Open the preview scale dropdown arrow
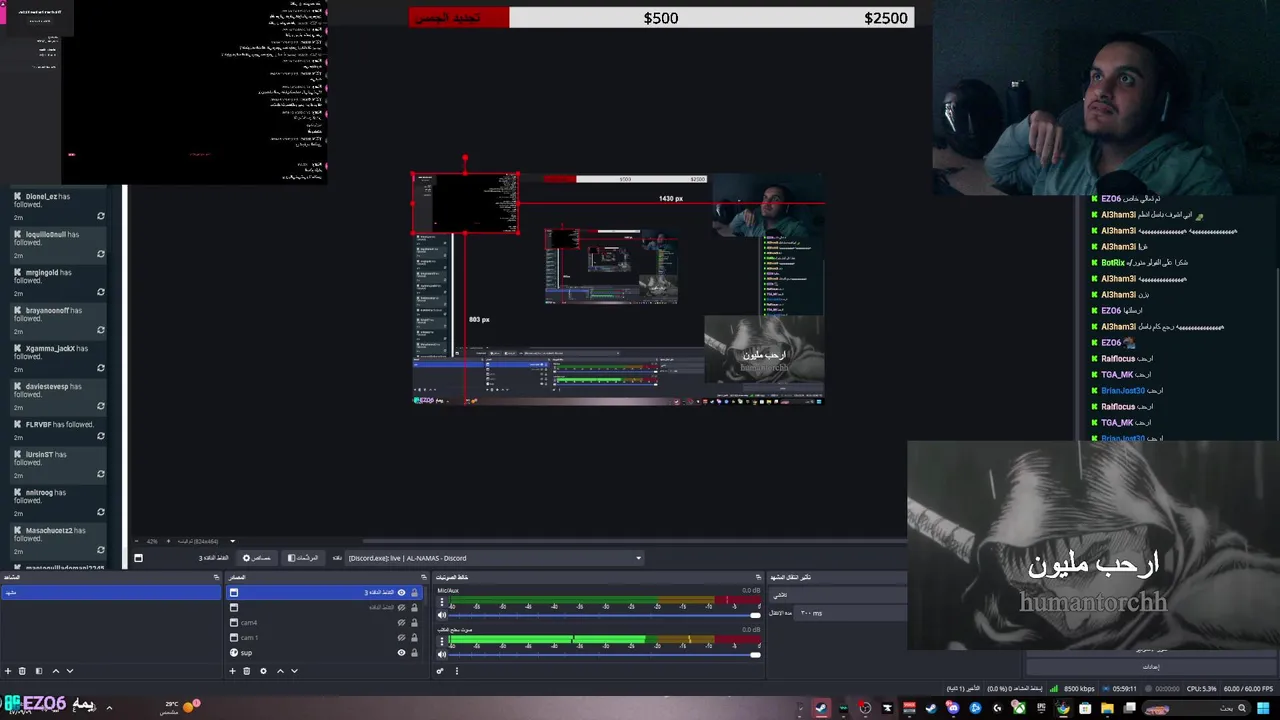 [232, 541]
